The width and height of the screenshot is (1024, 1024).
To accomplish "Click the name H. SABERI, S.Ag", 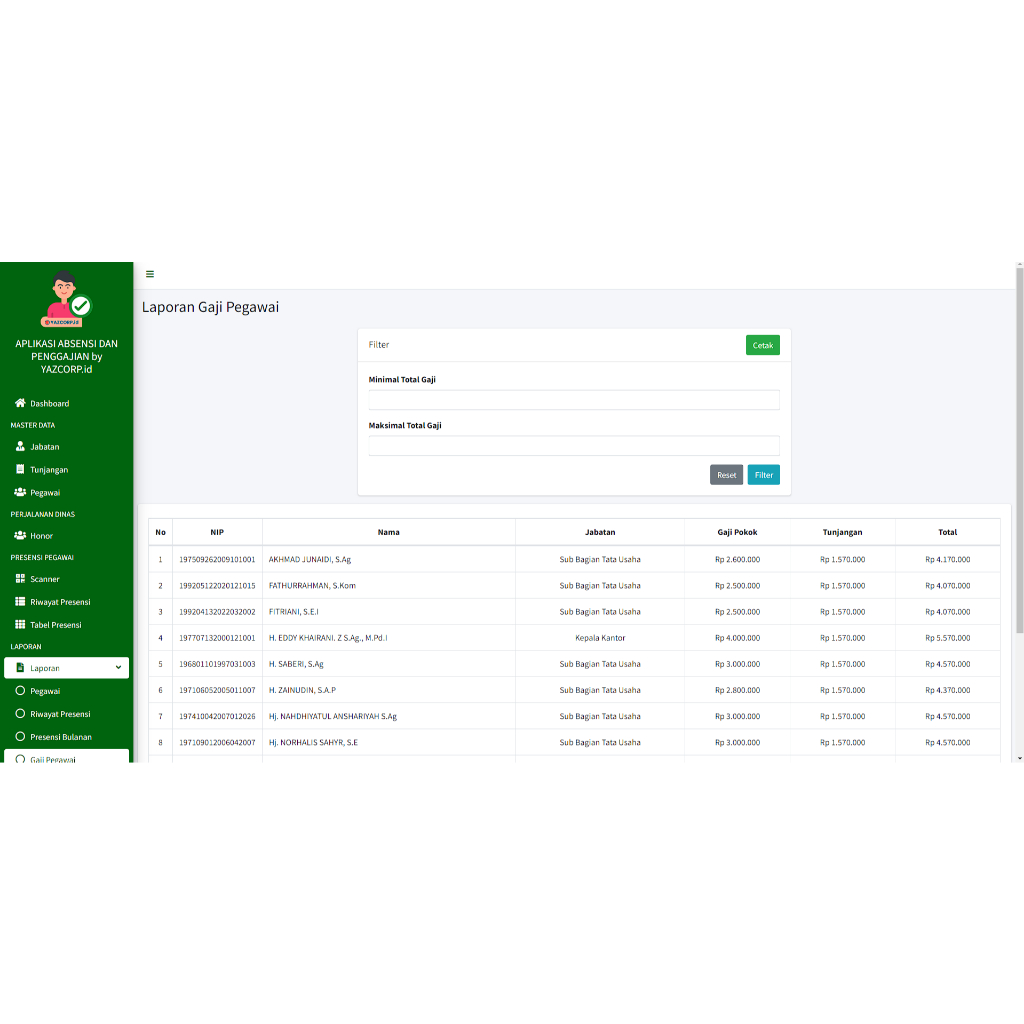I will coord(296,664).
